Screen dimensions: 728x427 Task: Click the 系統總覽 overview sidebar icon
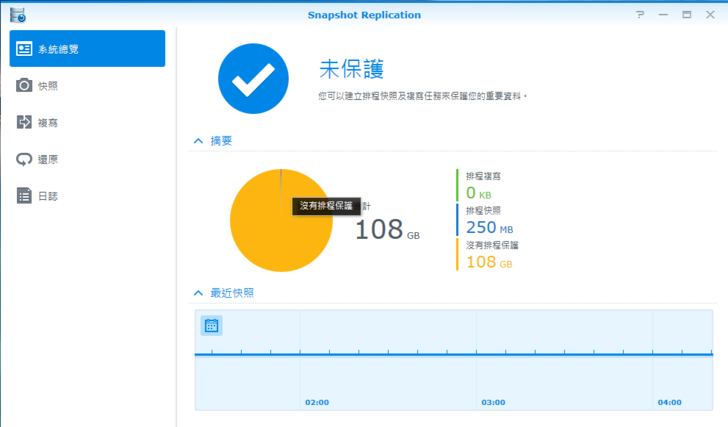coord(24,49)
